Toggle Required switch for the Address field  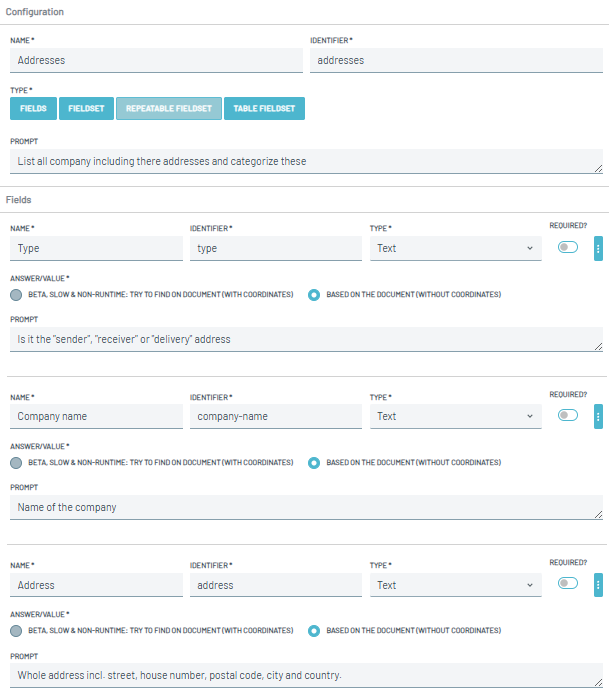coord(568,583)
